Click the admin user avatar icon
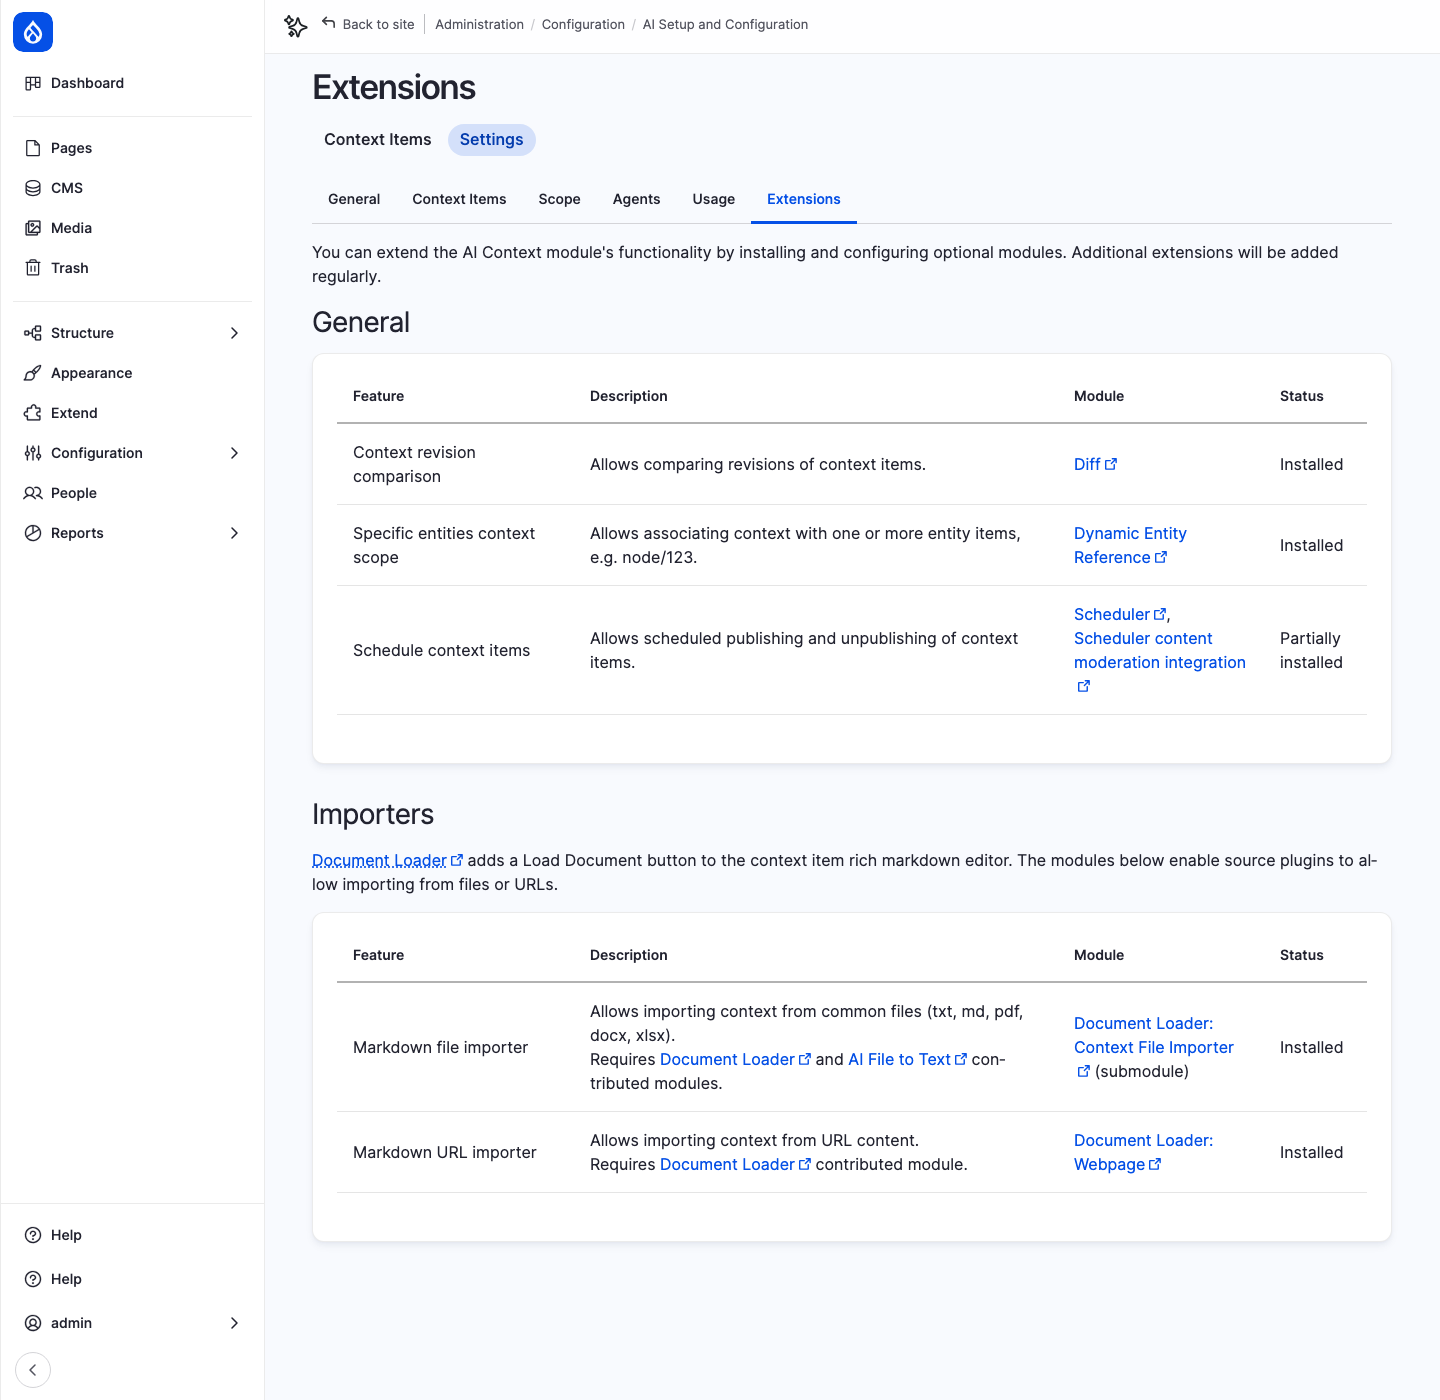This screenshot has width=1440, height=1400. click(x=33, y=1323)
